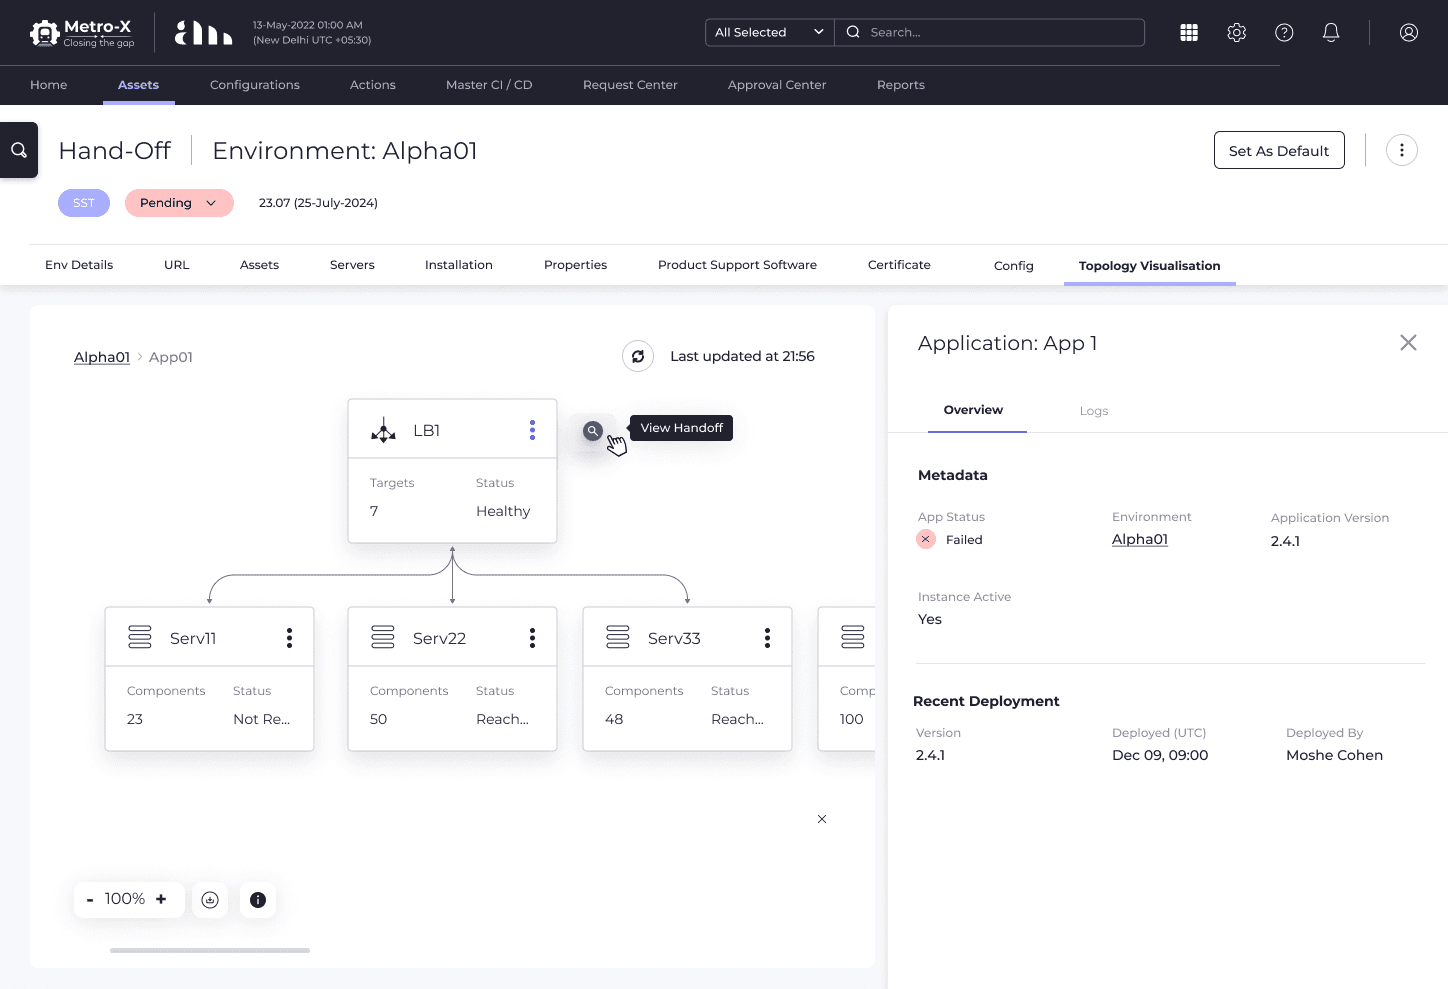
Task: Open settings gear in top bar
Action: point(1237,33)
